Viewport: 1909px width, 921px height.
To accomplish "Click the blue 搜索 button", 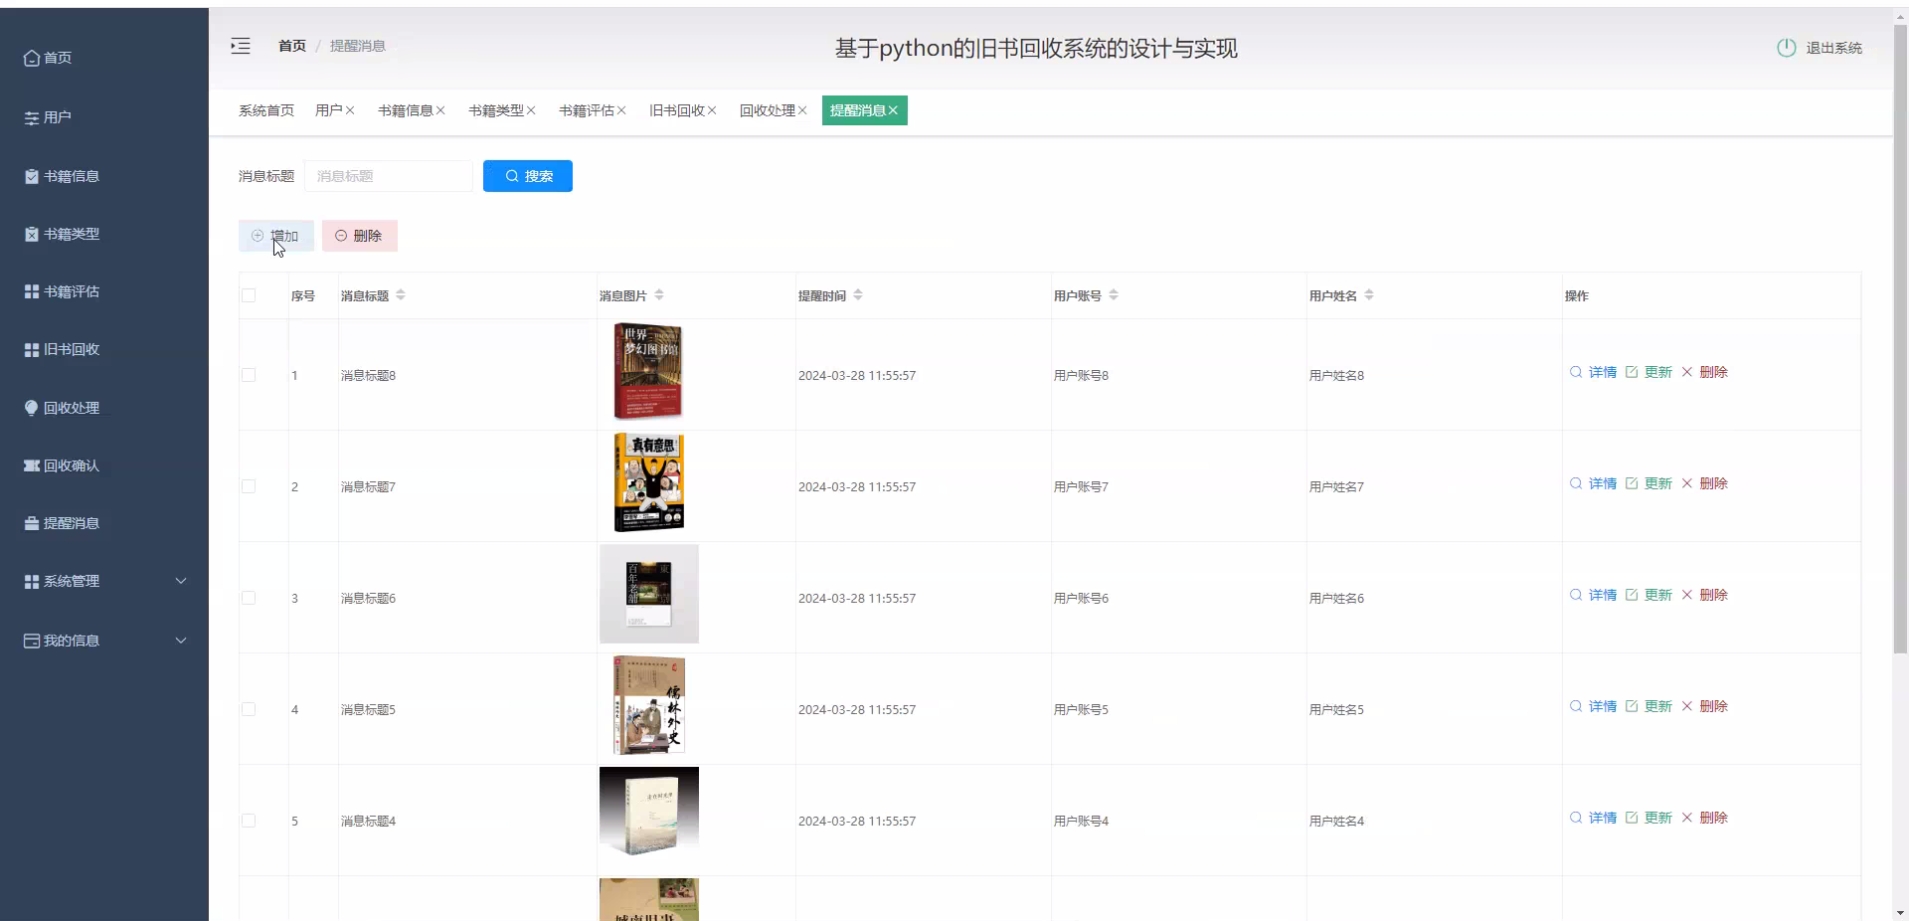I will pos(527,176).
